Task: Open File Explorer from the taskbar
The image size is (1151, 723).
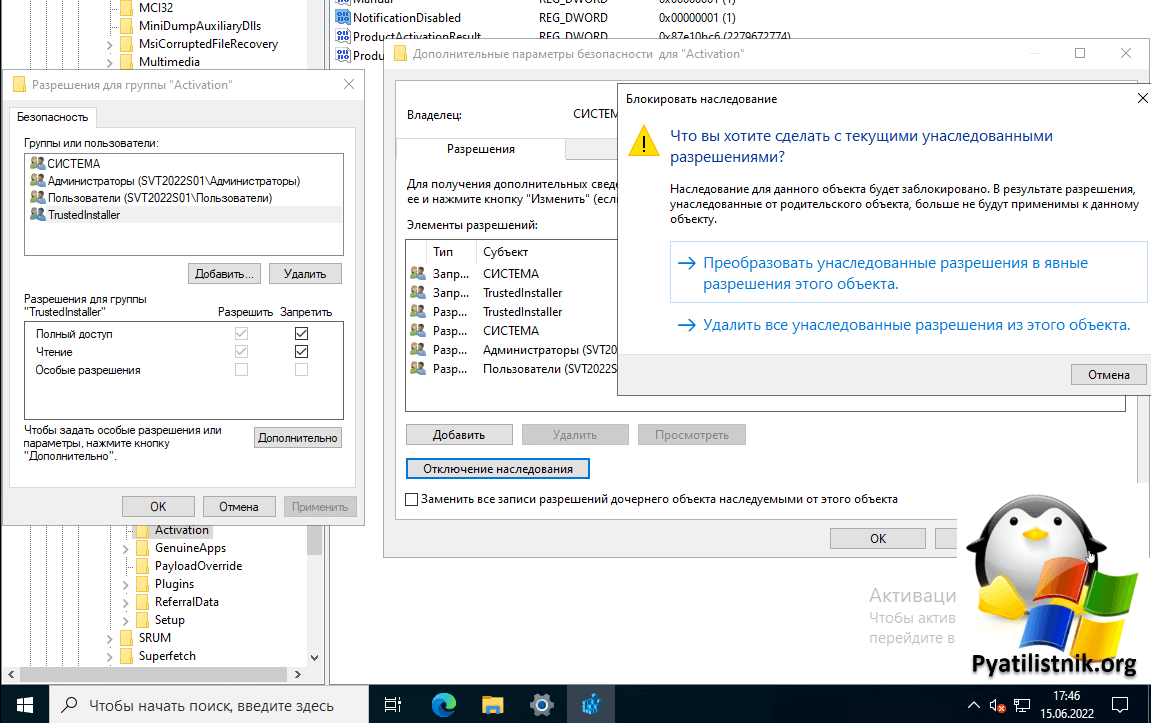Action: click(x=492, y=705)
